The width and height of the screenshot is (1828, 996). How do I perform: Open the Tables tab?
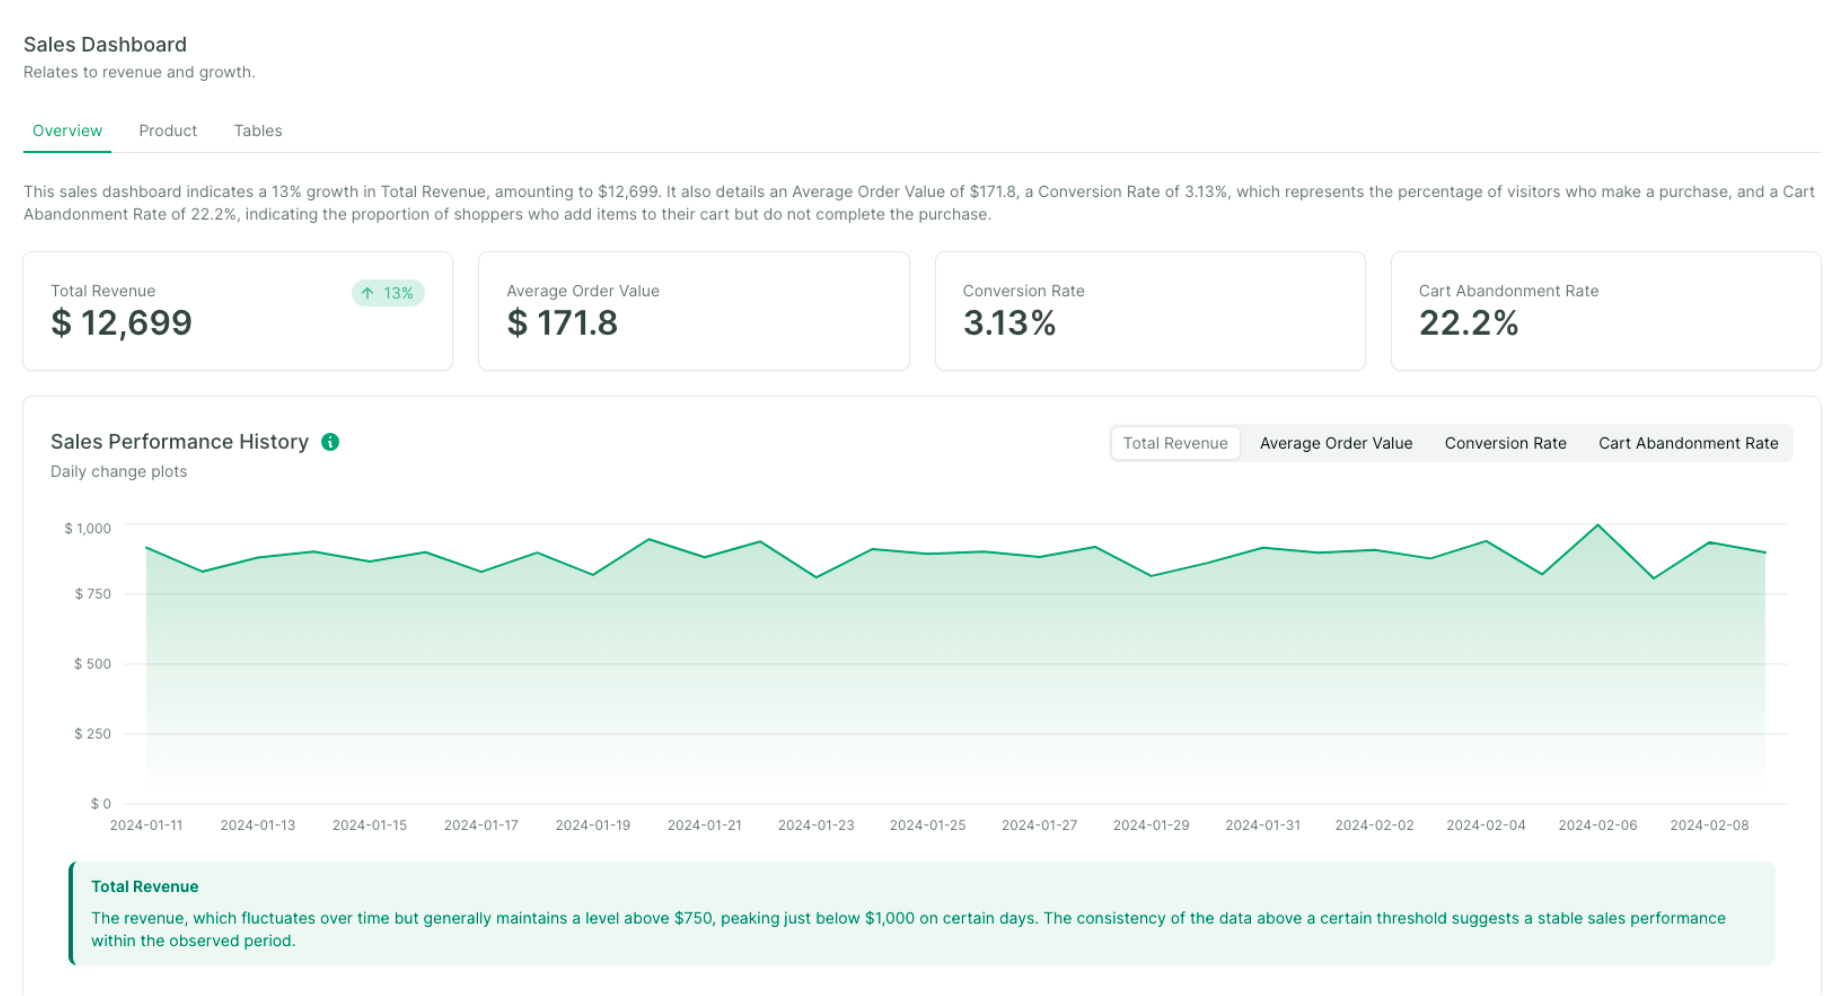click(258, 130)
